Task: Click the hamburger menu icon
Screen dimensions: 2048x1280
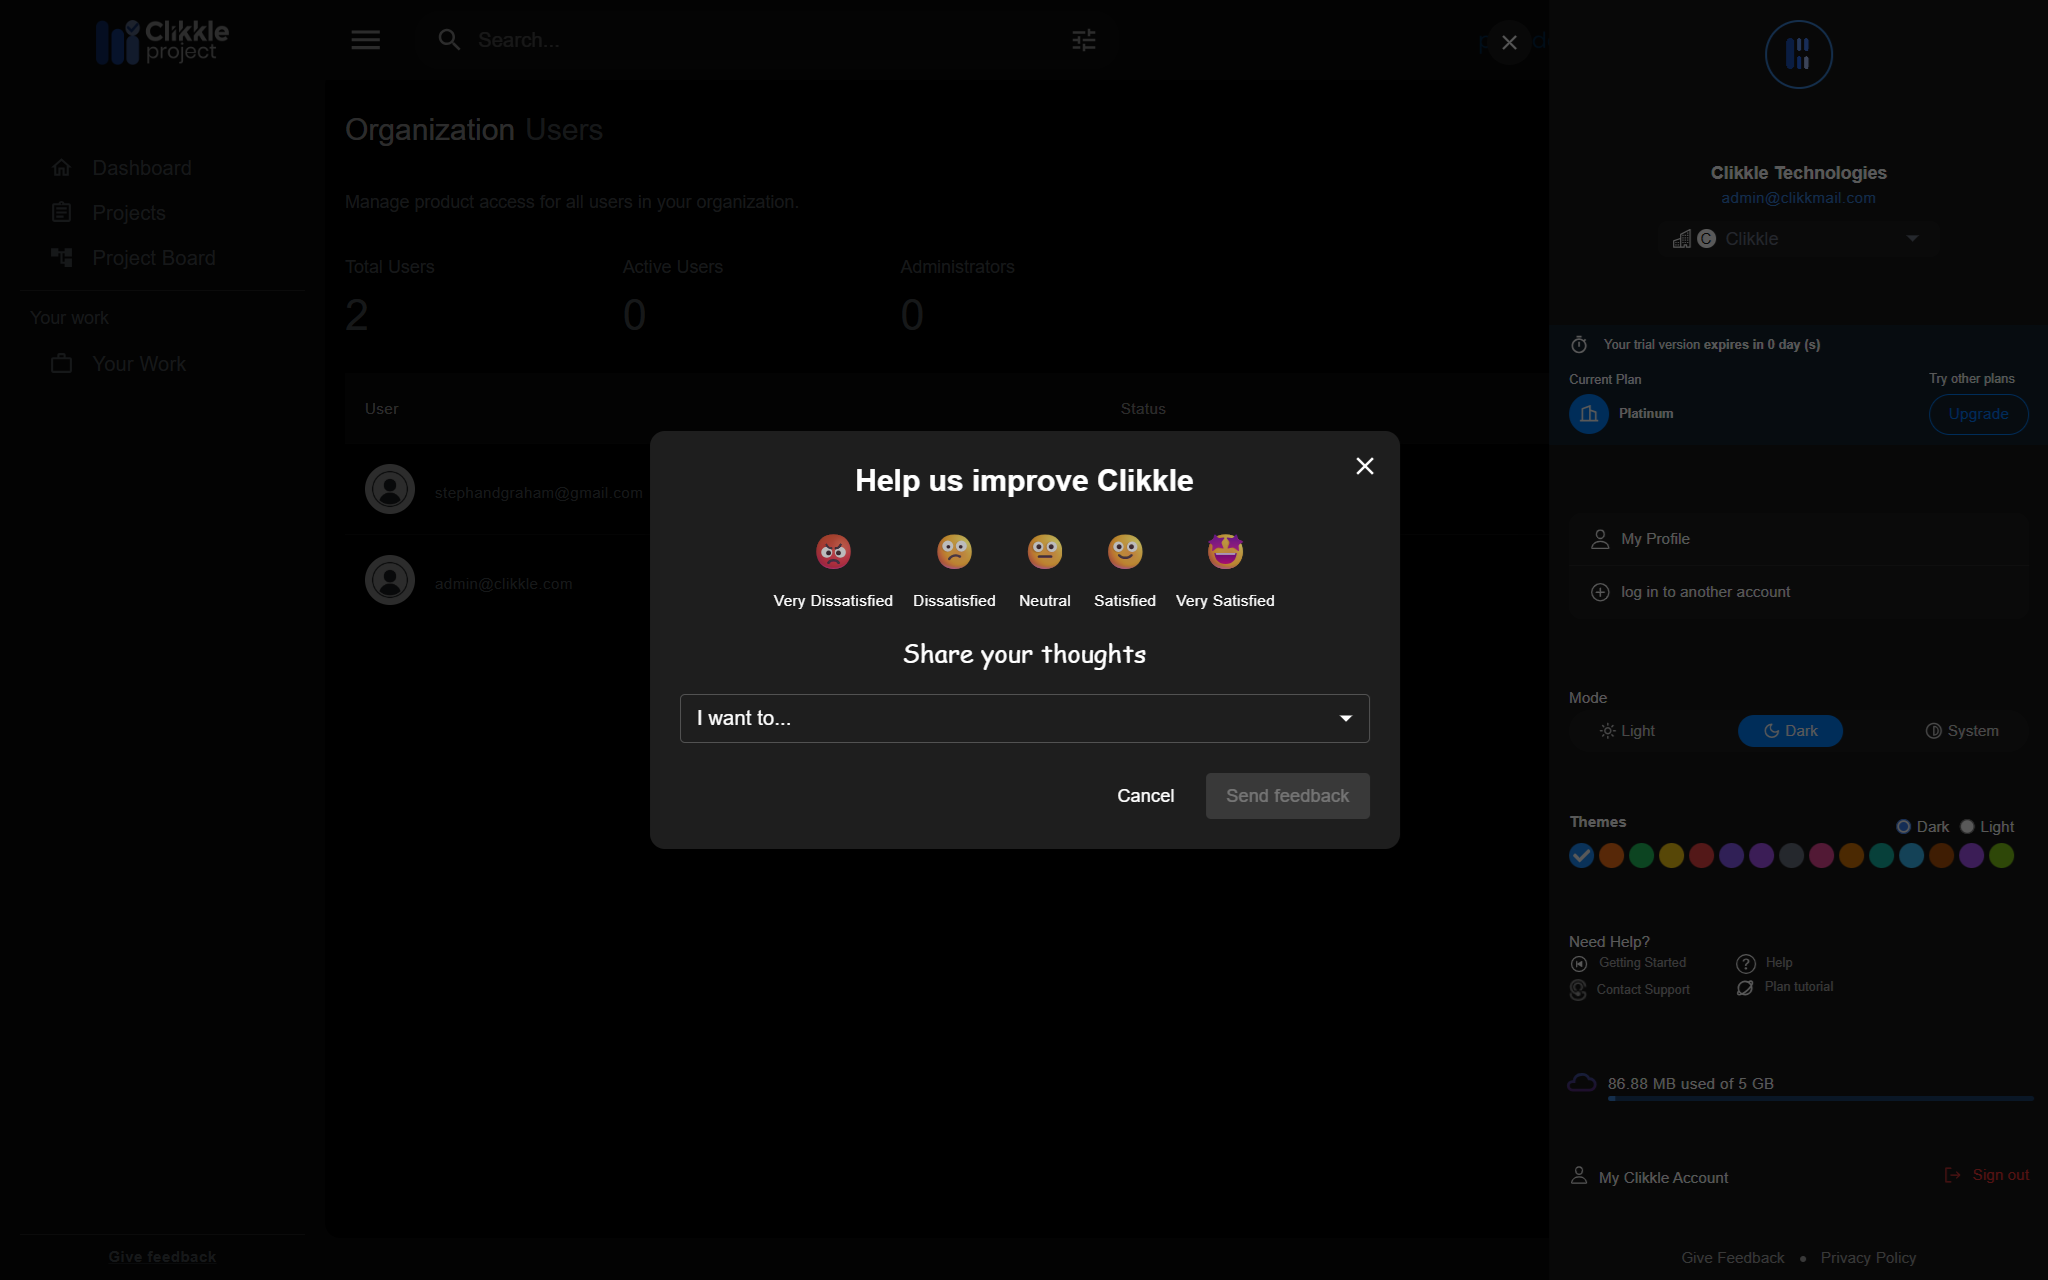Action: point(365,40)
